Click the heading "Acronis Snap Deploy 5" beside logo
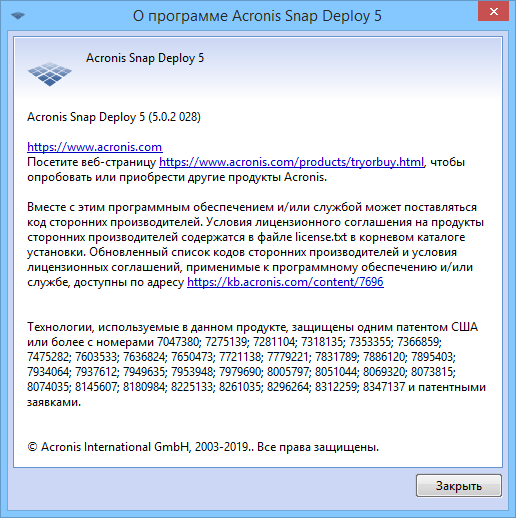Viewport: 516px width, 518px height. (x=145, y=58)
